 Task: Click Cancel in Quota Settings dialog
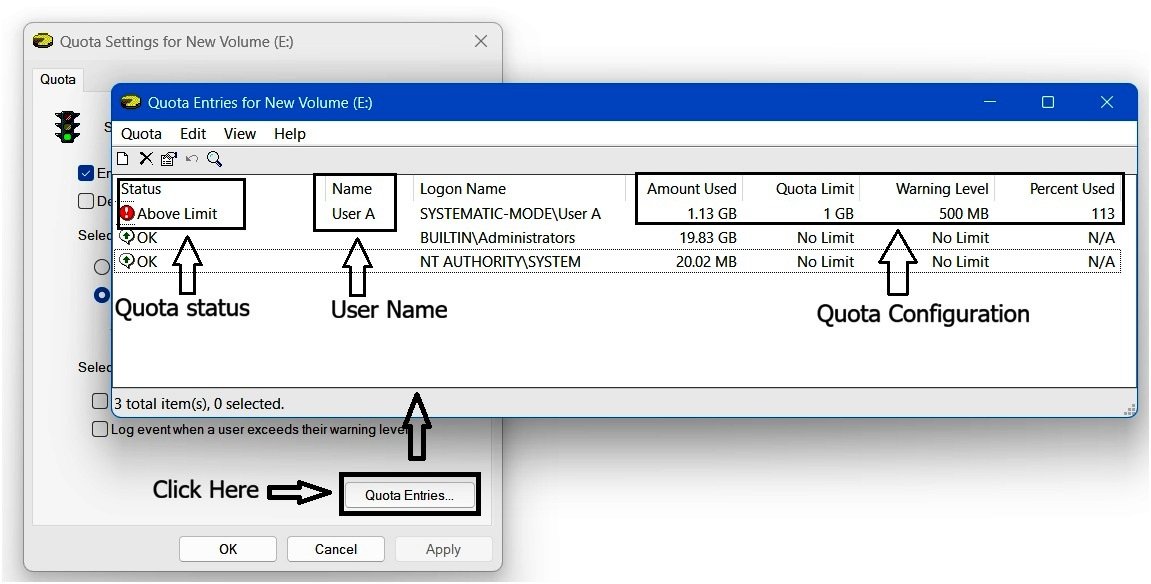336,549
